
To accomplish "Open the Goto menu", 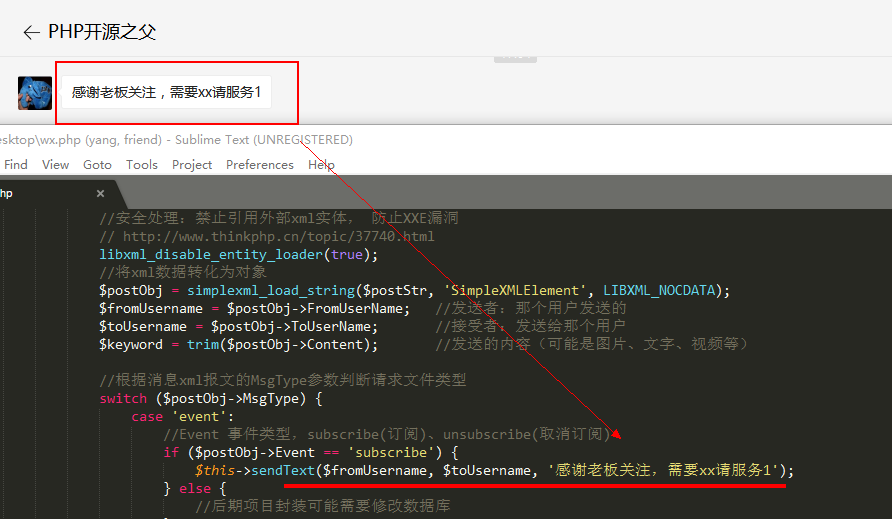I will [97, 164].
